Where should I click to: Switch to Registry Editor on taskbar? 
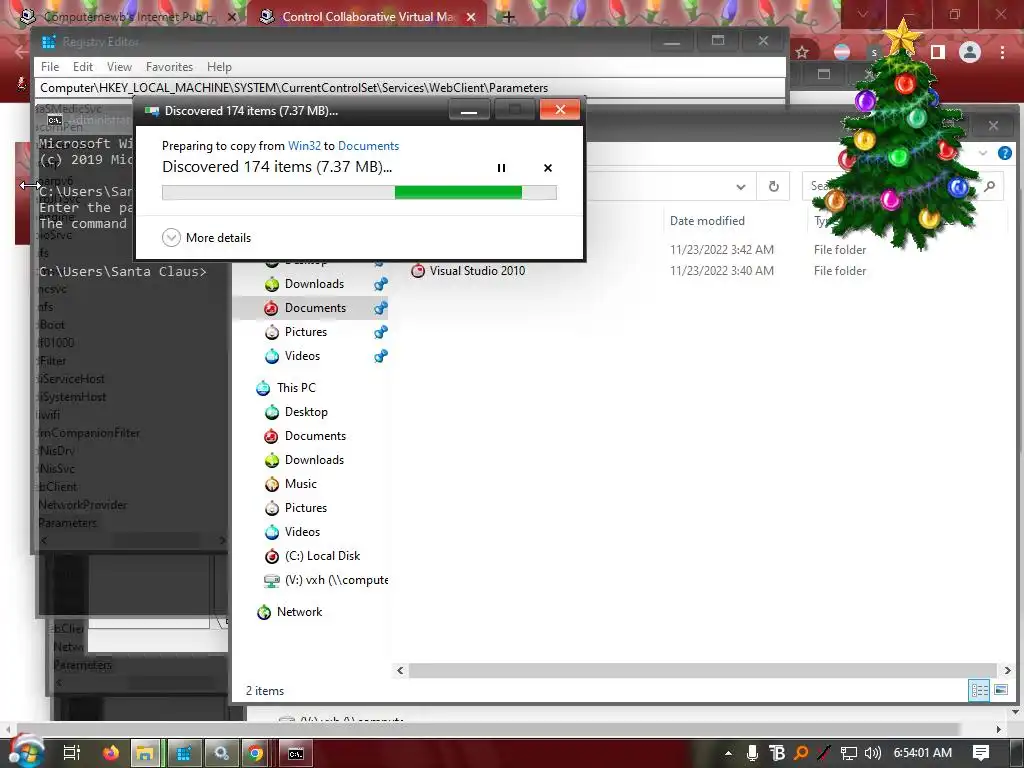184,753
